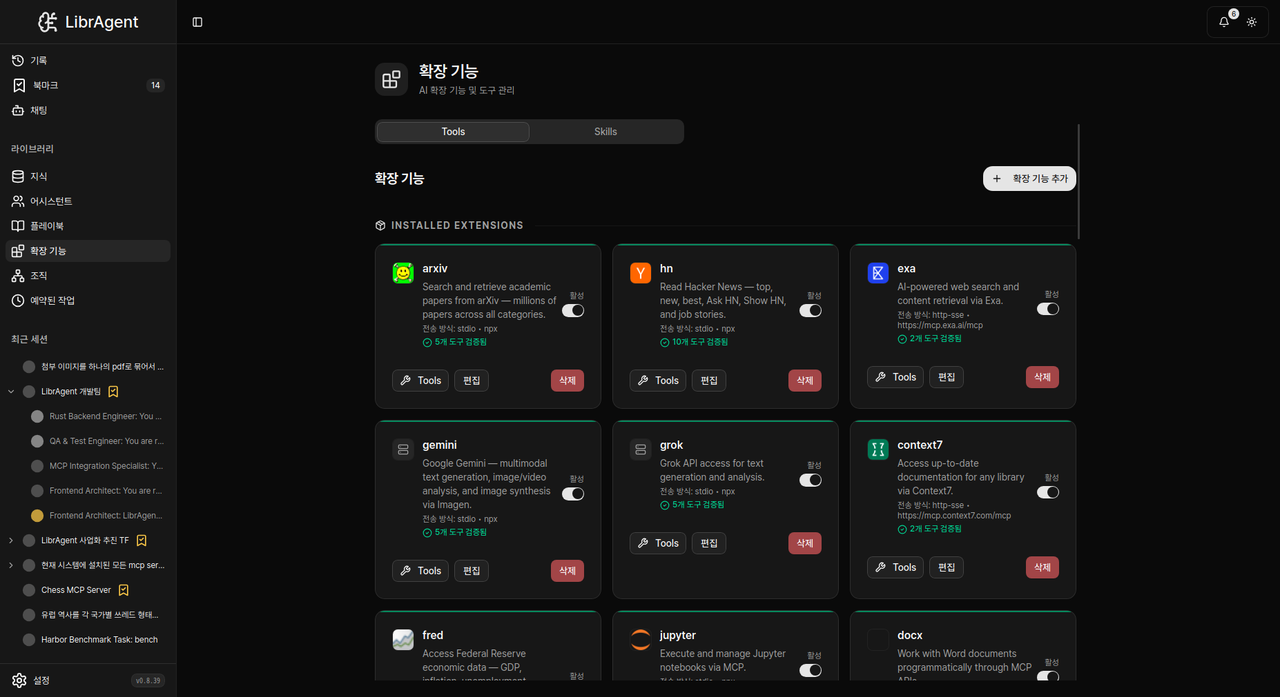Disable the exa extension toggle

(1048, 309)
